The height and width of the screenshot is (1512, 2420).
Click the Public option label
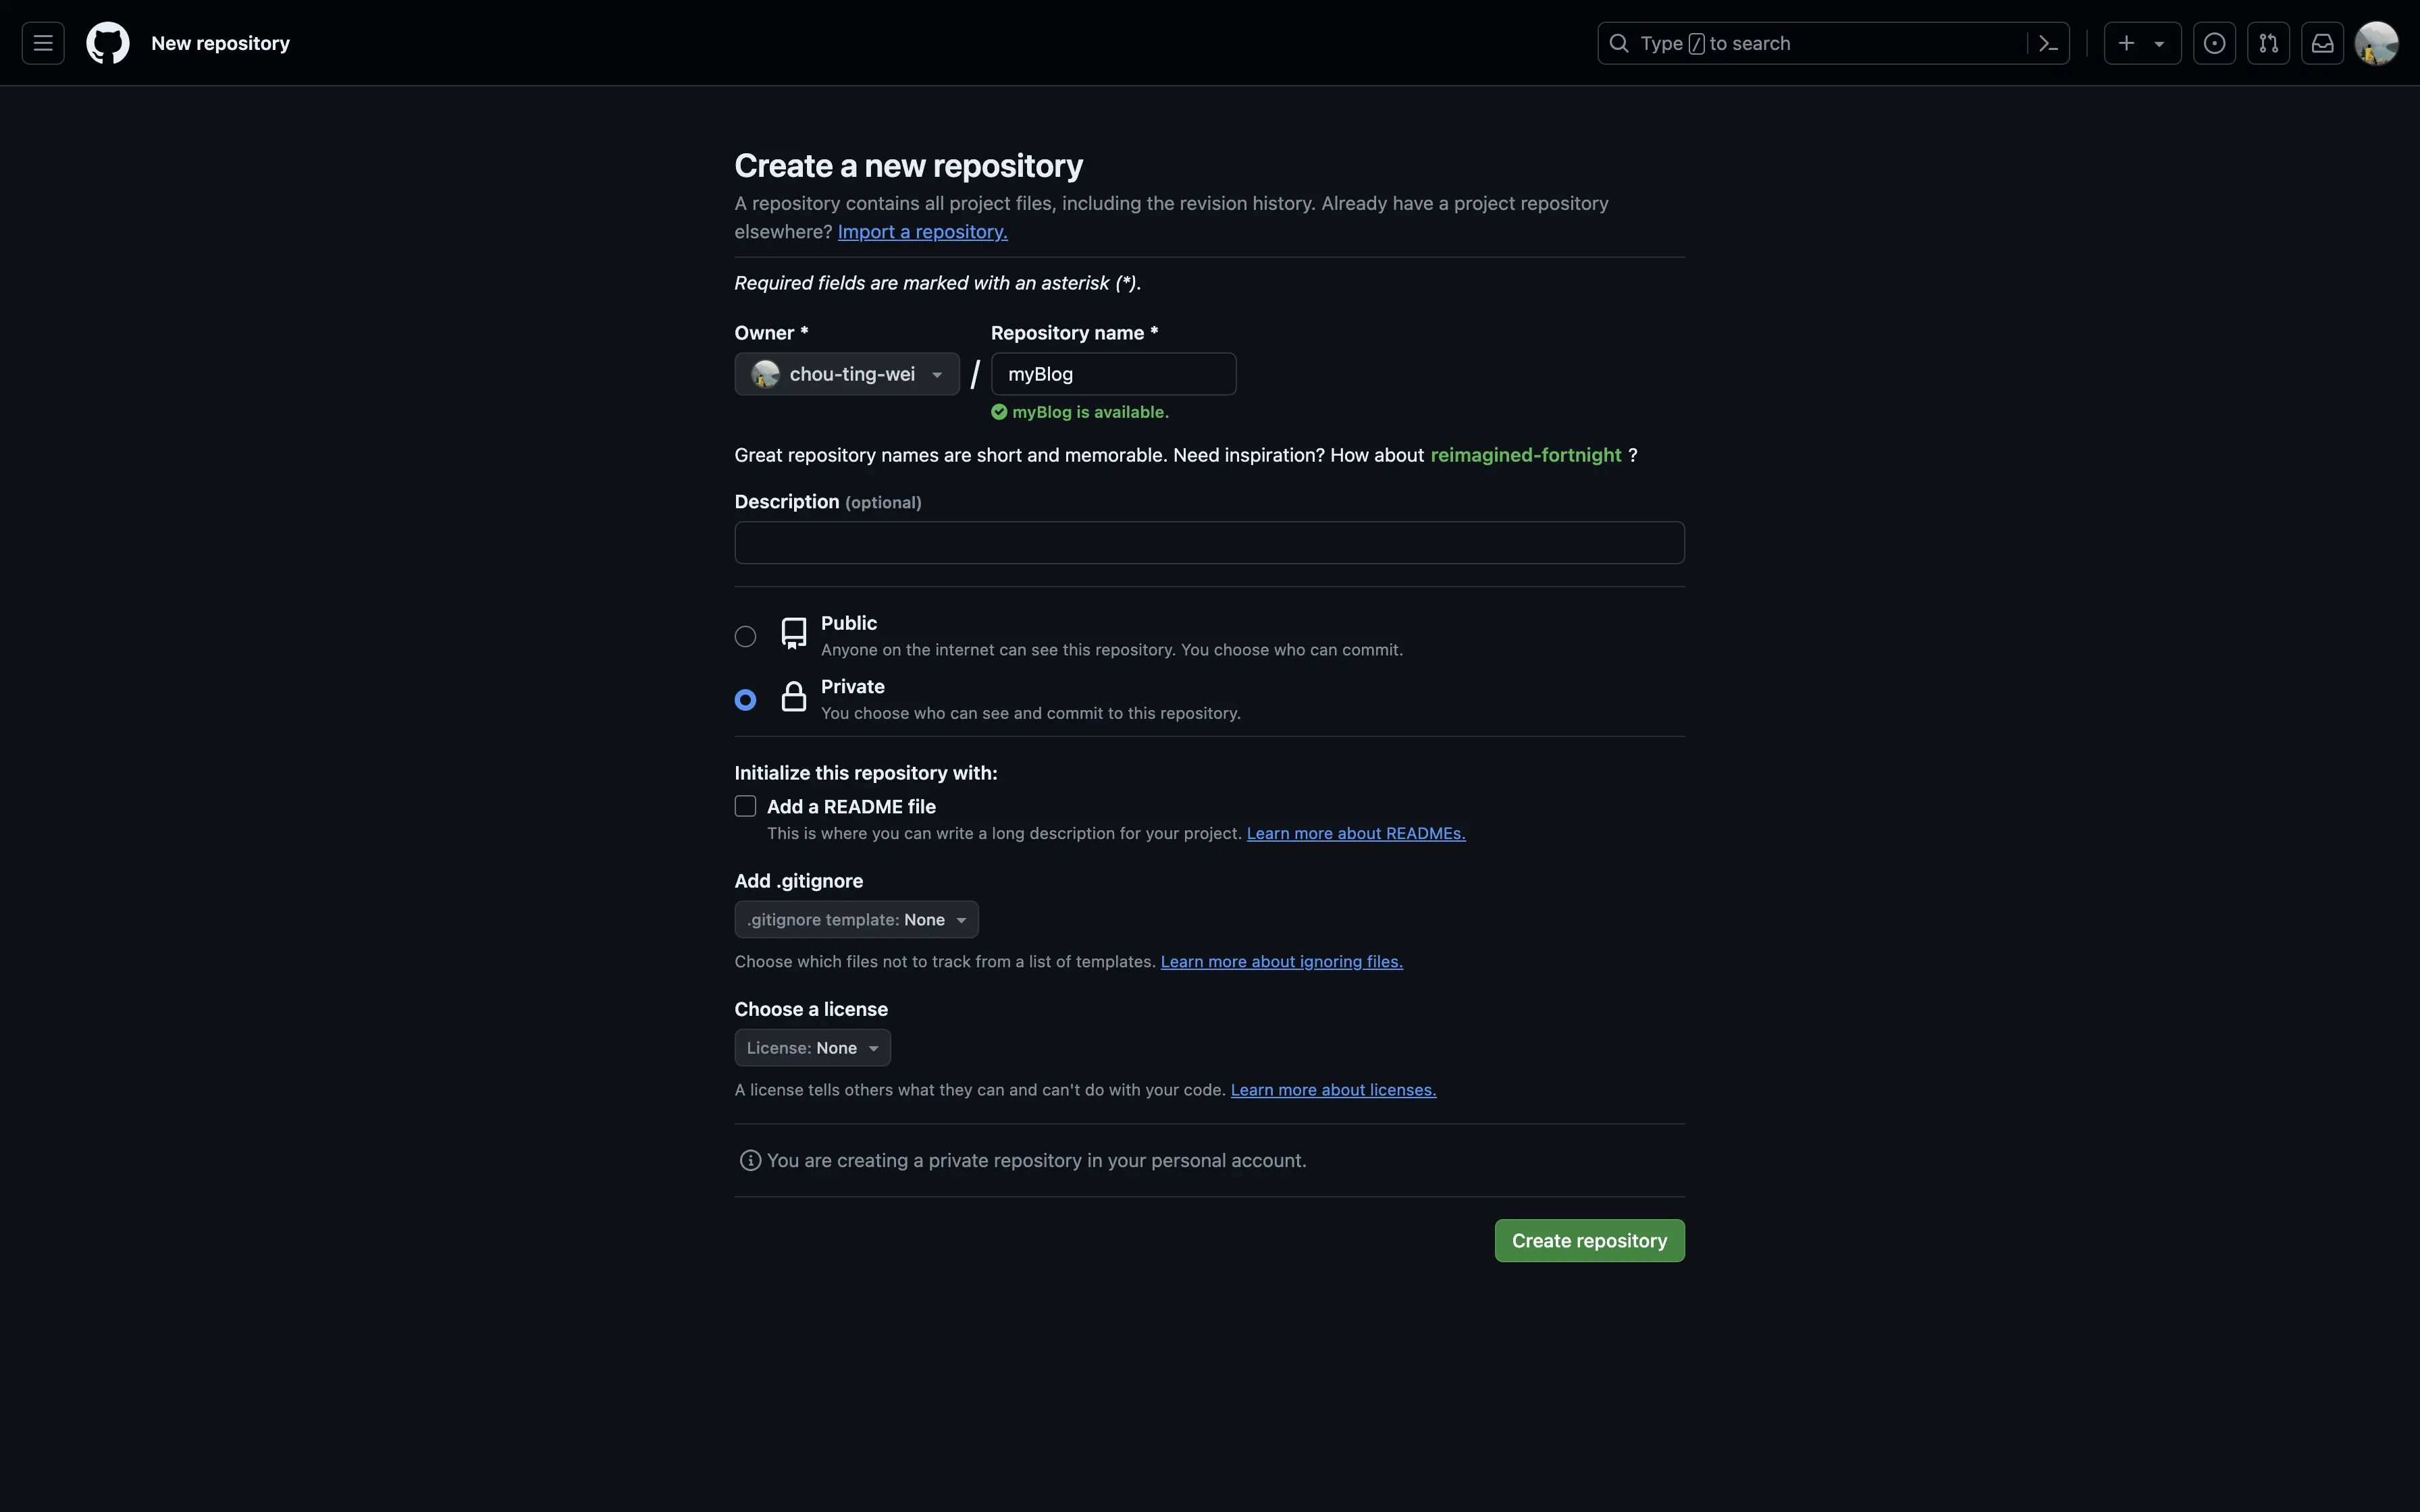pos(848,622)
